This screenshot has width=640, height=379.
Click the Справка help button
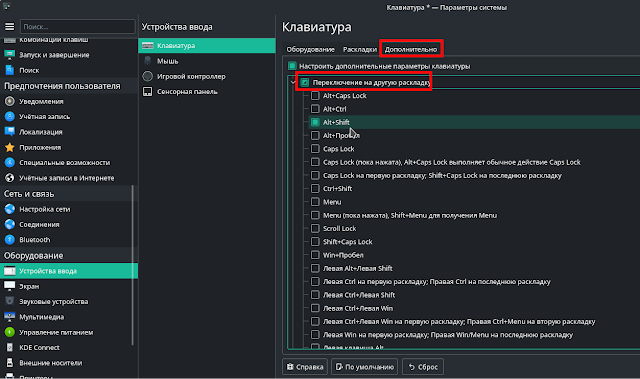click(305, 367)
